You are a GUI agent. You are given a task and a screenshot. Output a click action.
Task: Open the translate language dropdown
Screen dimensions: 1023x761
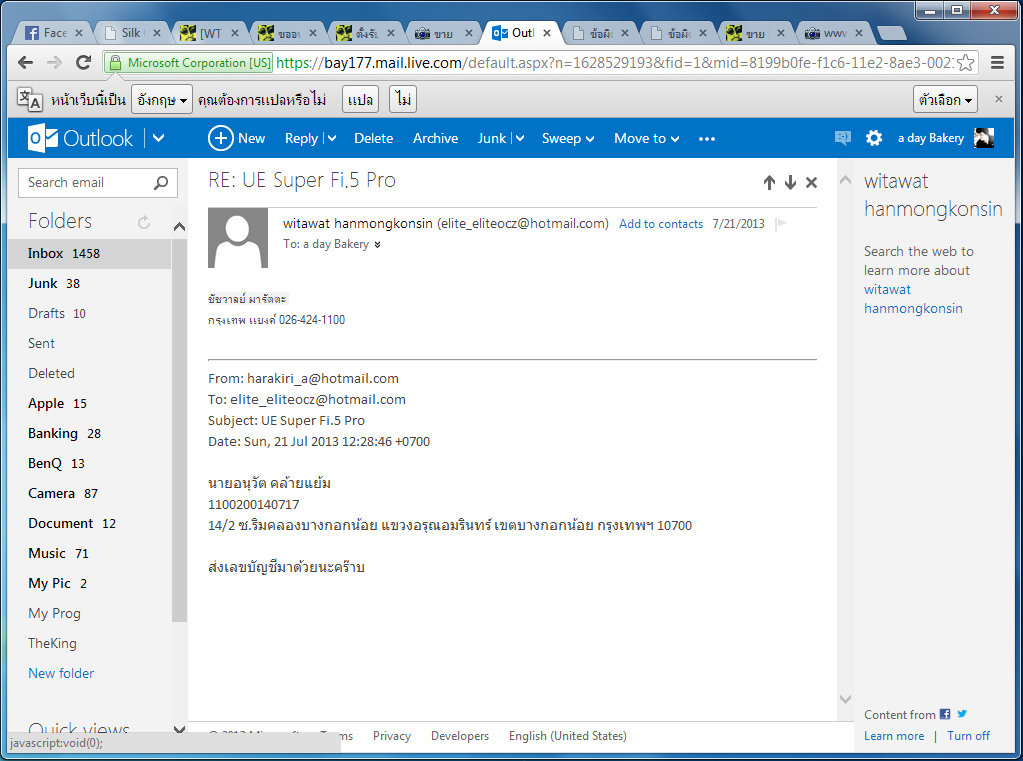pyautogui.click(x=162, y=99)
